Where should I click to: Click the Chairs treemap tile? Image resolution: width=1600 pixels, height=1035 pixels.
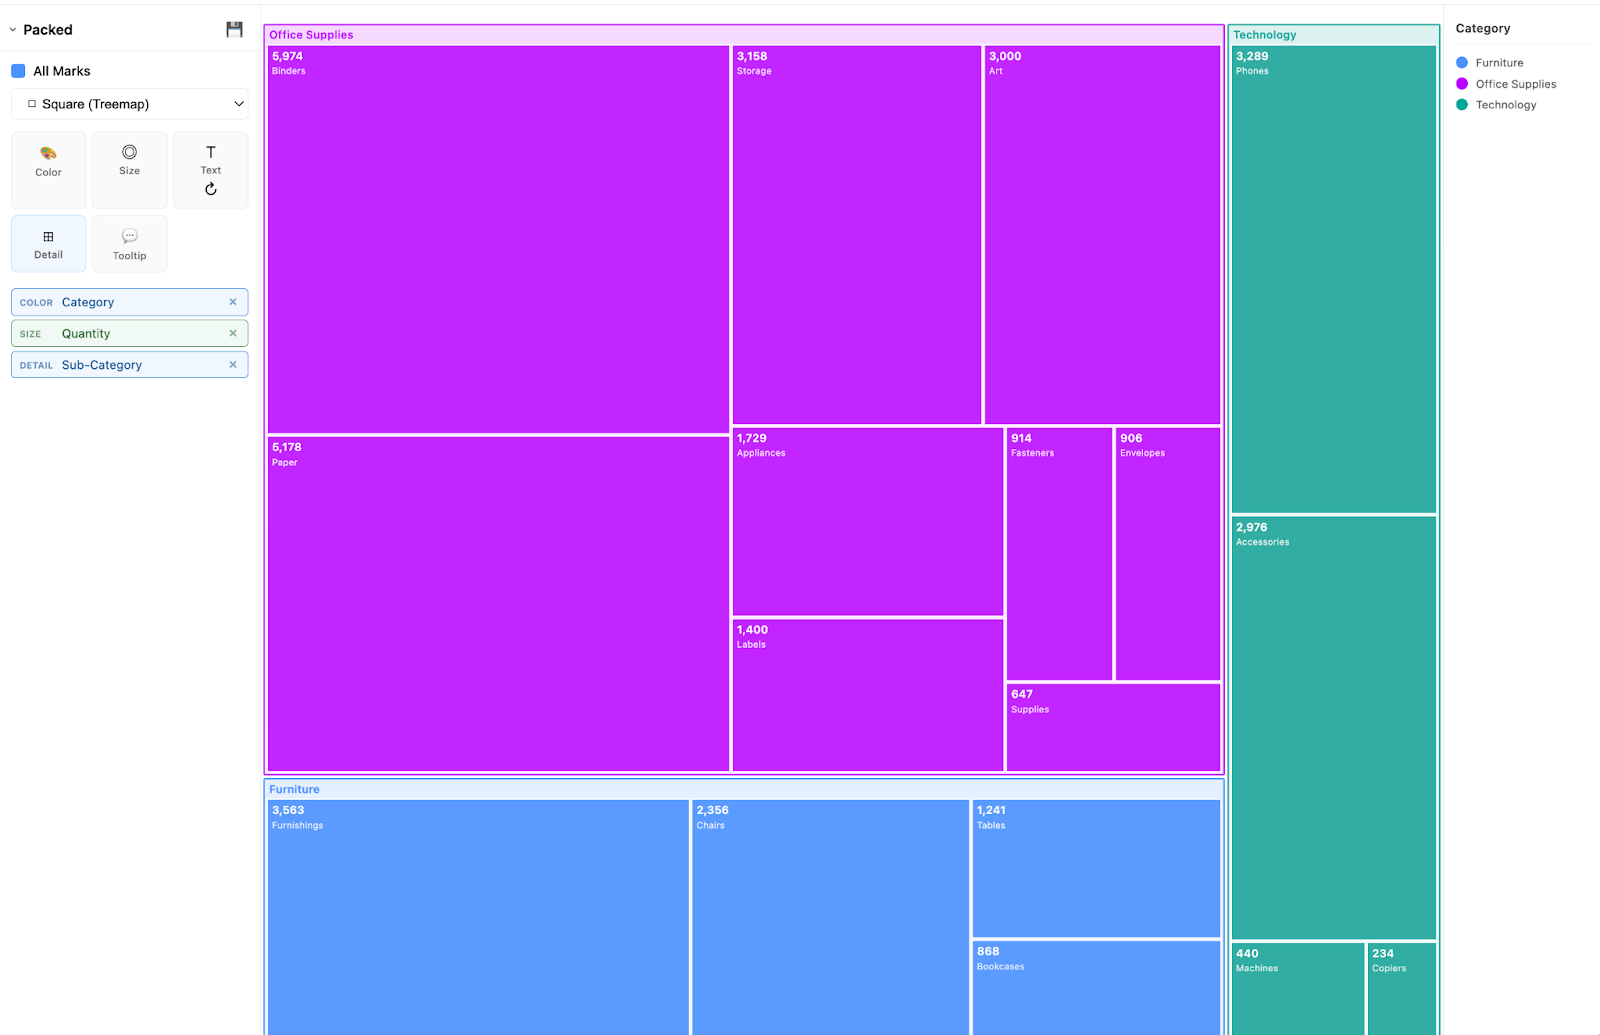coord(830,917)
